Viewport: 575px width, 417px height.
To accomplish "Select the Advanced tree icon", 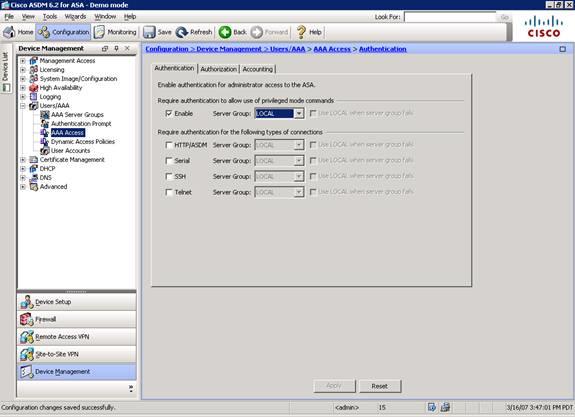I will pos(33,187).
